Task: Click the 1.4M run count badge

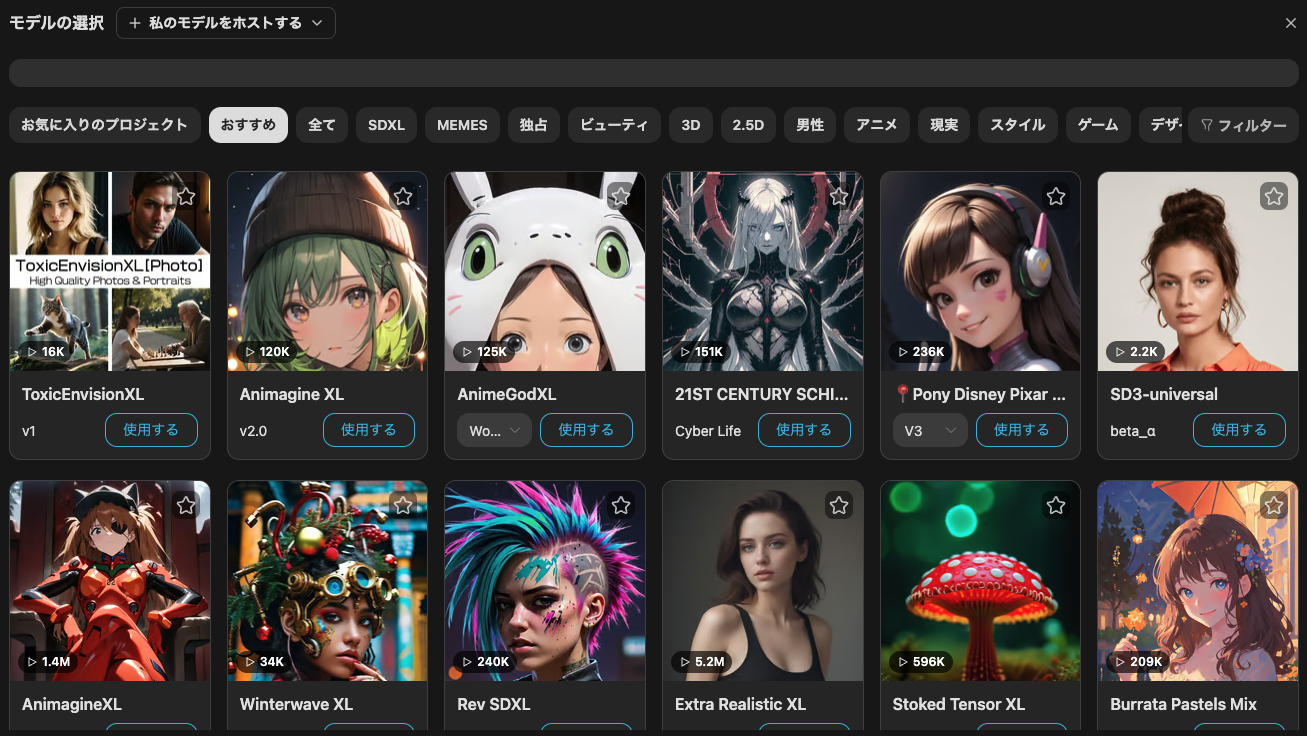Action: coord(49,662)
